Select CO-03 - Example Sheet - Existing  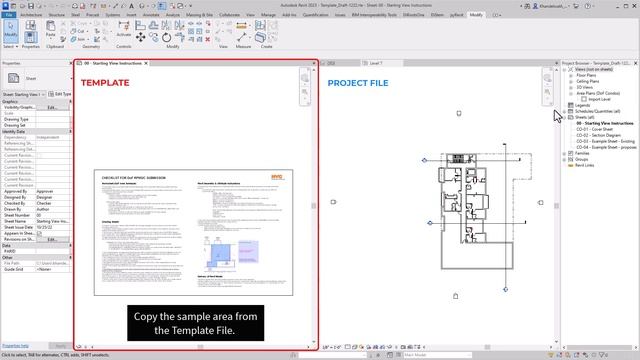tap(605, 141)
